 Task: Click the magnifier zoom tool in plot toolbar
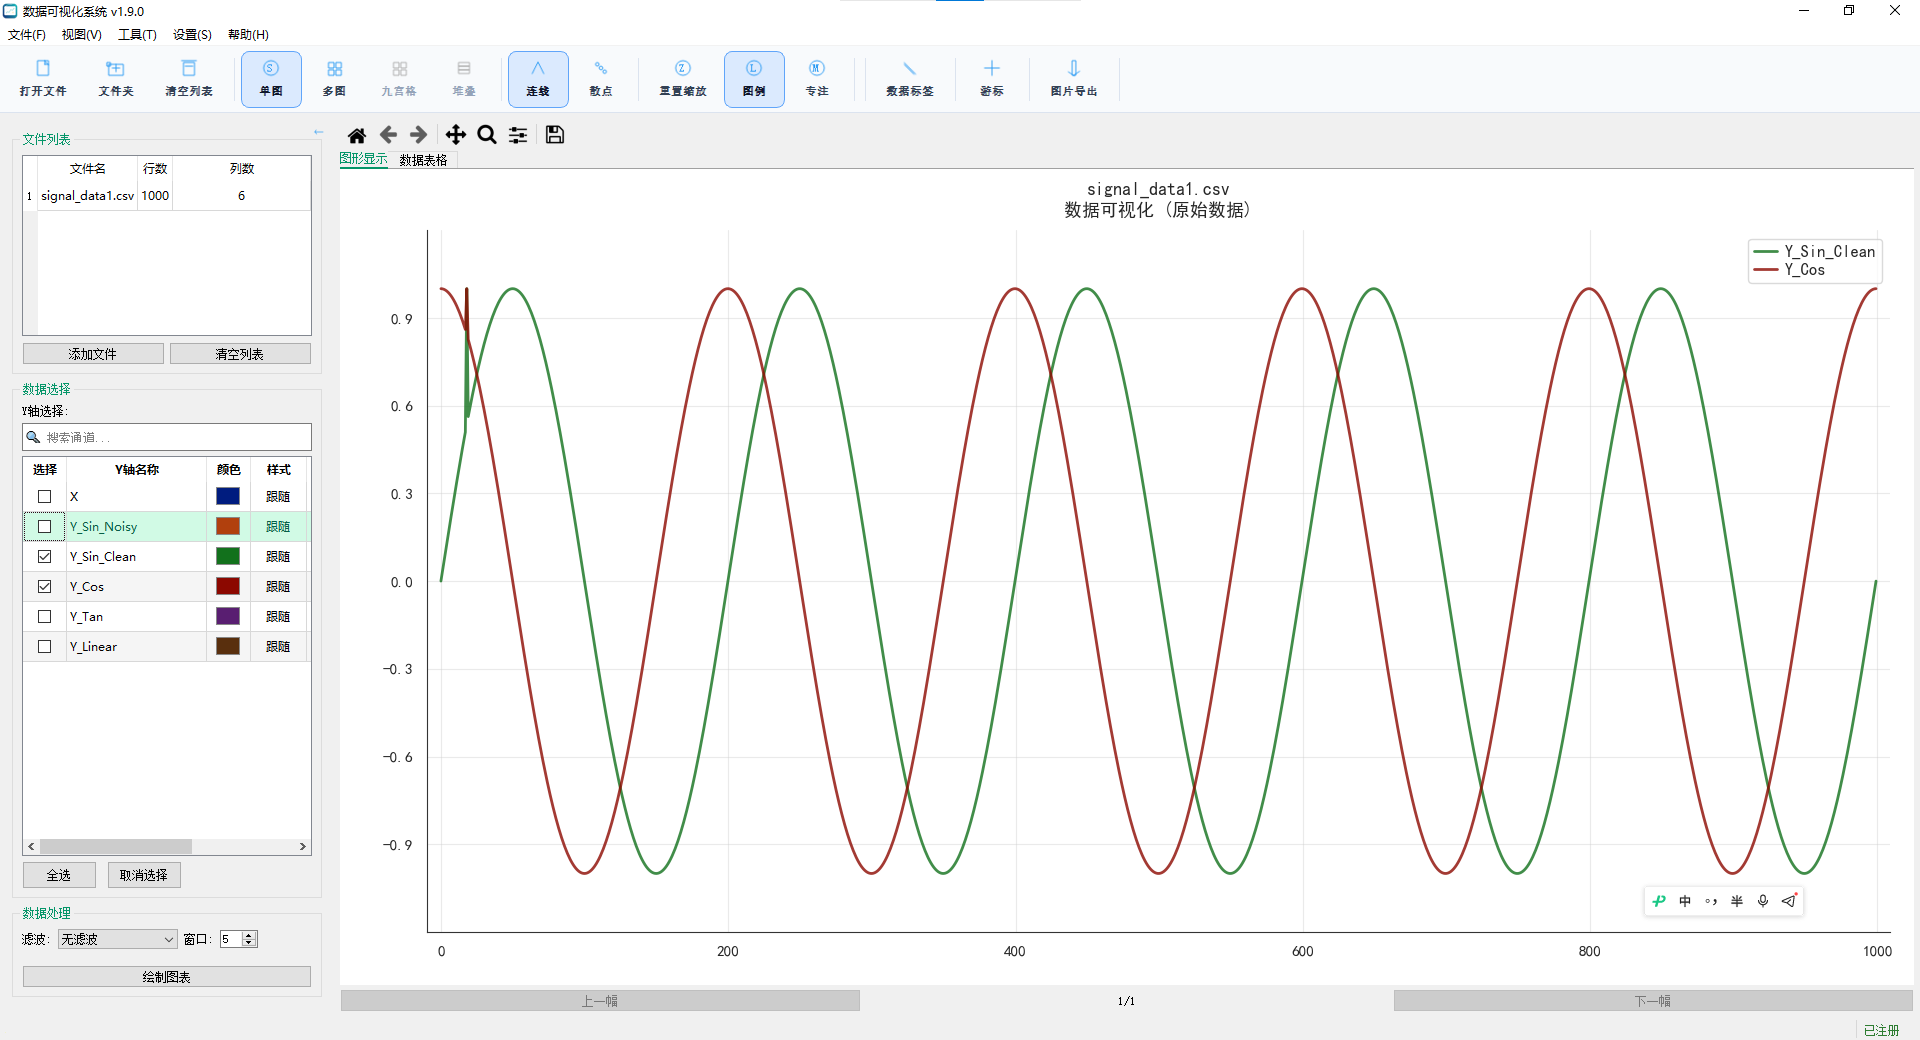coord(487,135)
